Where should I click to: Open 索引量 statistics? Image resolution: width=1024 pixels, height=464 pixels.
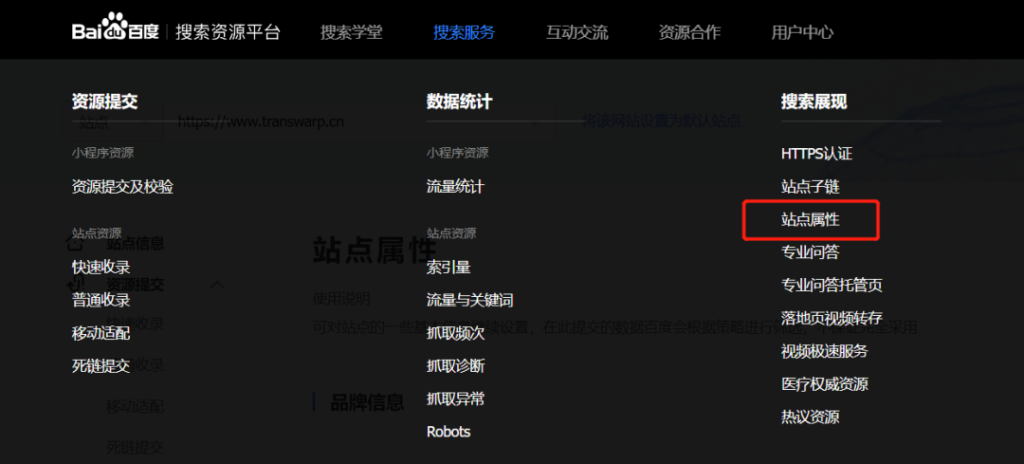coord(449,267)
